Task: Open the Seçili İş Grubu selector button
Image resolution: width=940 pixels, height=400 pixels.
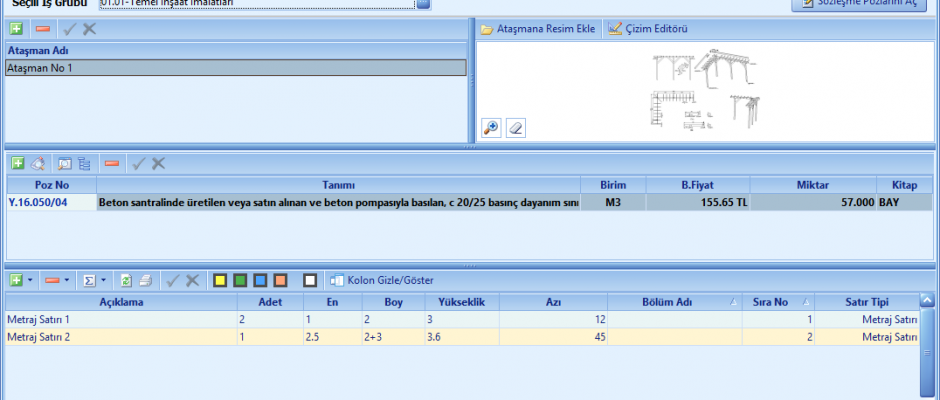Action: point(423,3)
